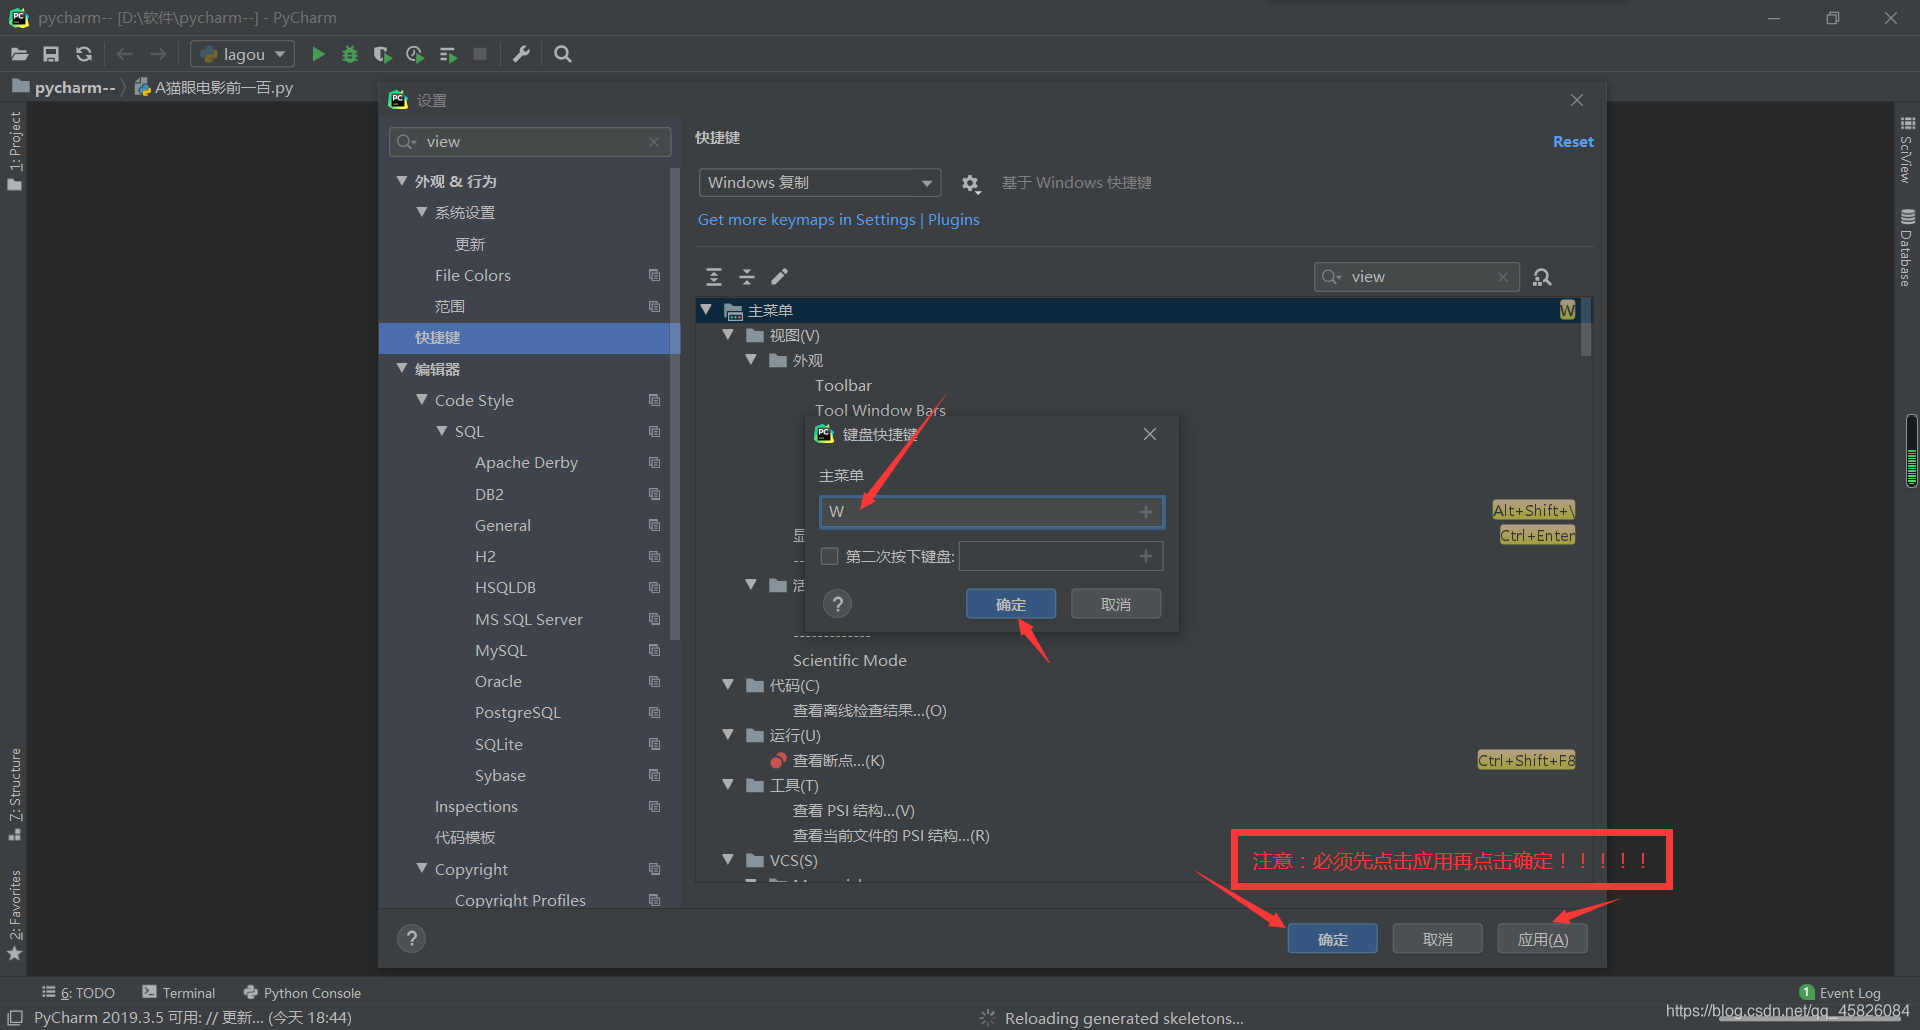Click the settings search field with view
Screen dimensions: 1920x1030
coord(530,142)
